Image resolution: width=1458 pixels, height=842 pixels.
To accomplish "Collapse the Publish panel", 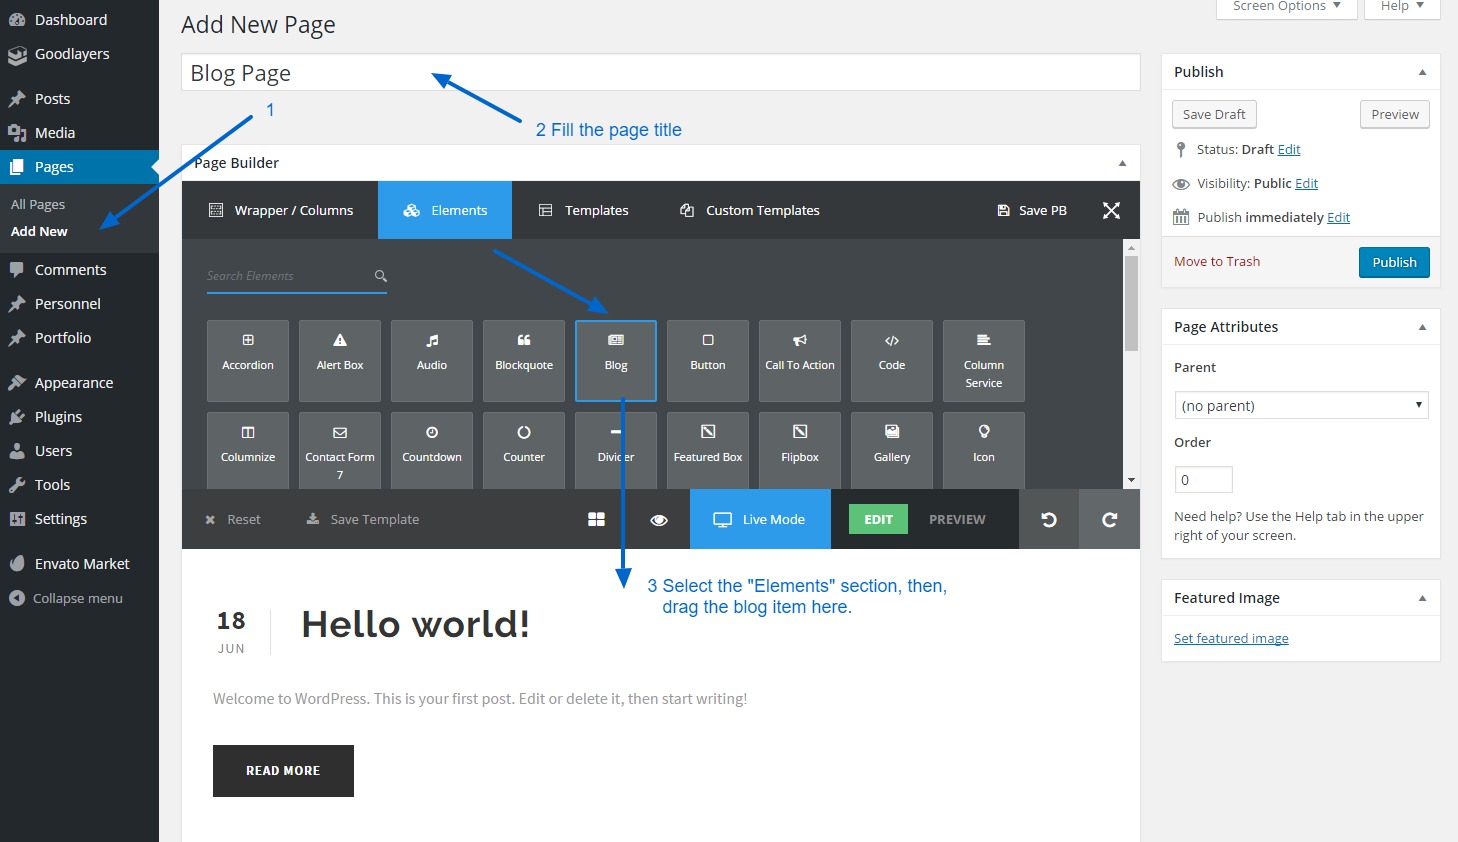I will point(1422,72).
